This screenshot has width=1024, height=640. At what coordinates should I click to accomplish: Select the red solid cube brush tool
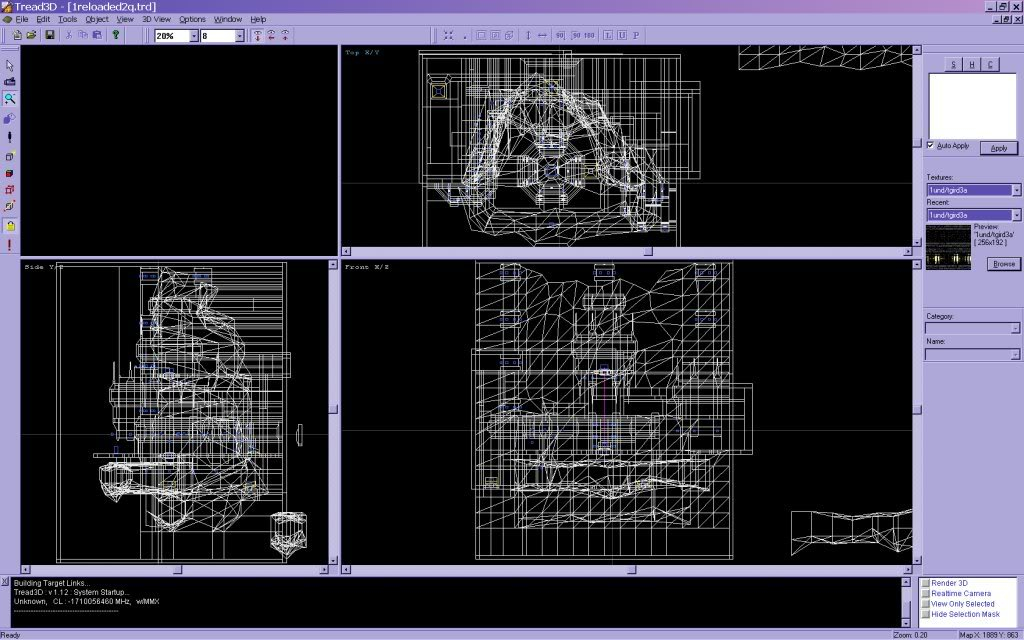click(x=10, y=173)
